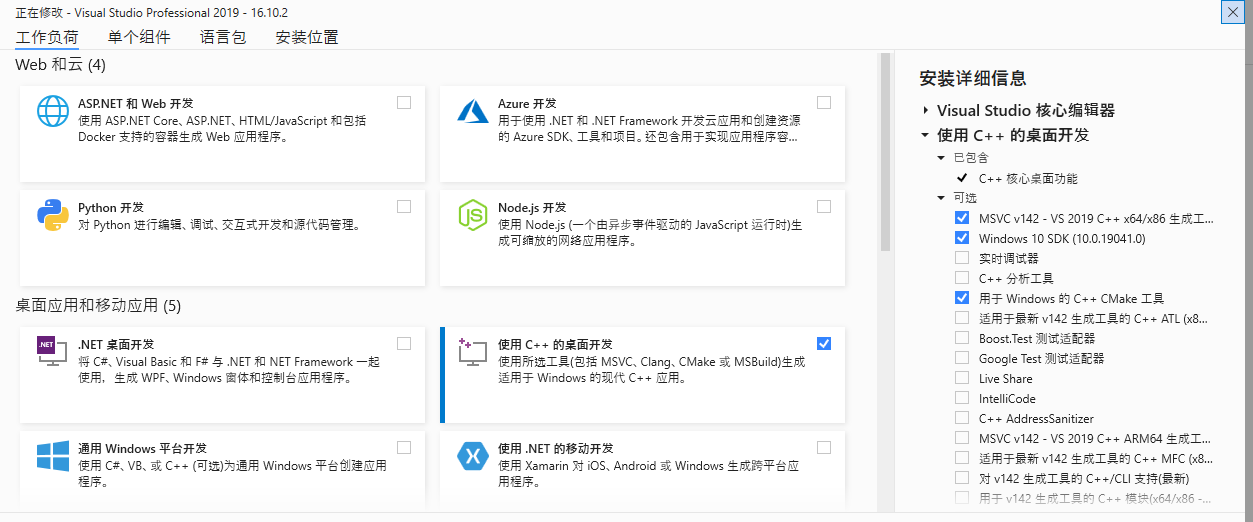Check the C++/CLI 支持 for v142 option
Image resolution: width=1253 pixels, height=522 pixels.
(x=962, y=478)
